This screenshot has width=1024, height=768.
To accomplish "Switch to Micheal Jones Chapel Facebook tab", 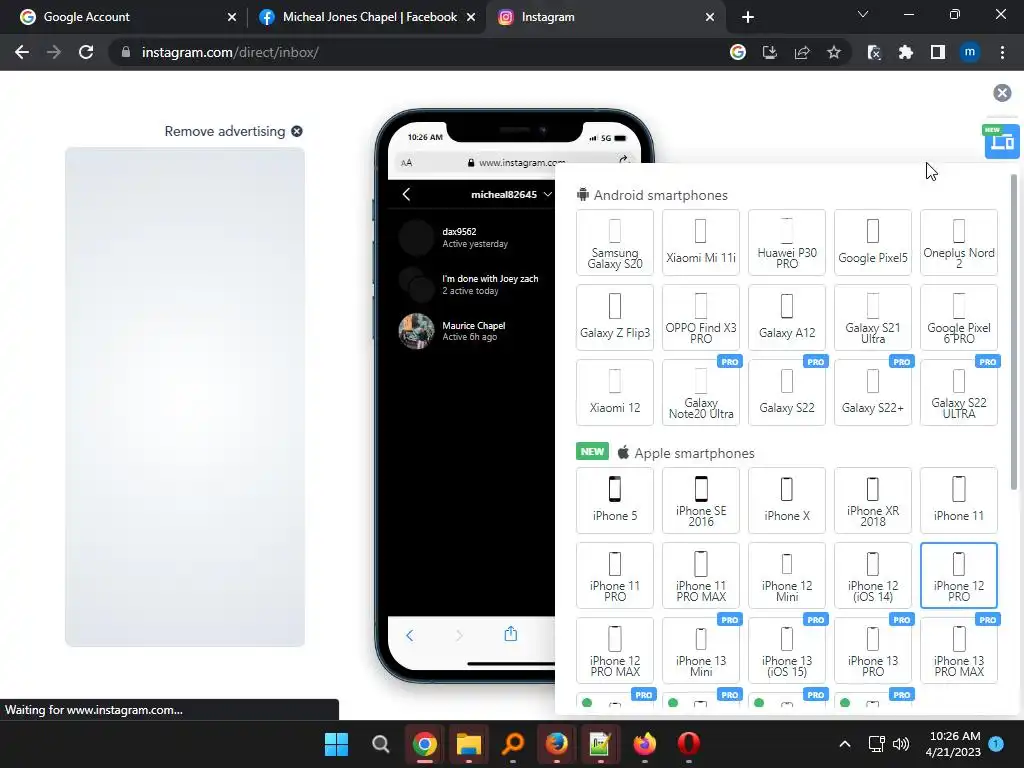I will point(366,17).
